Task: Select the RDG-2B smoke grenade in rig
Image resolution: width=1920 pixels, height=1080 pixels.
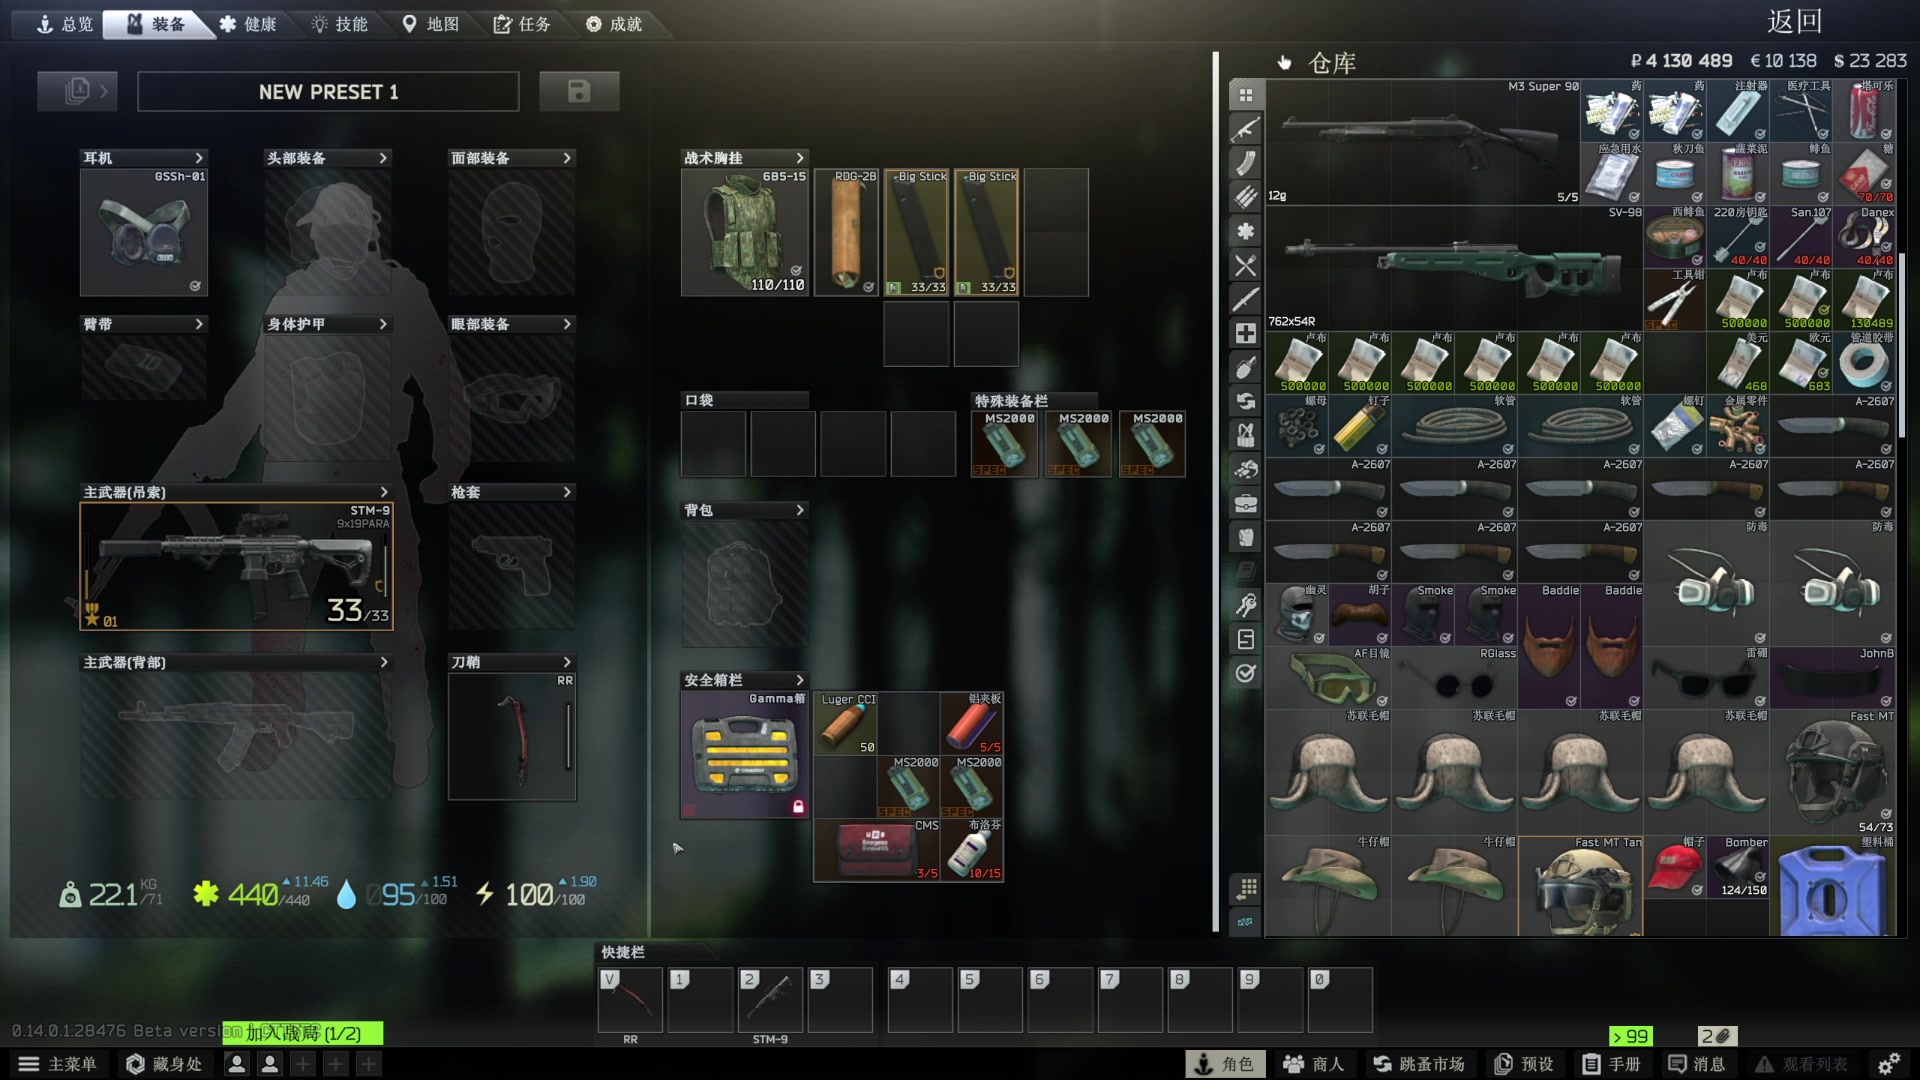Action: tap(846, 232)
